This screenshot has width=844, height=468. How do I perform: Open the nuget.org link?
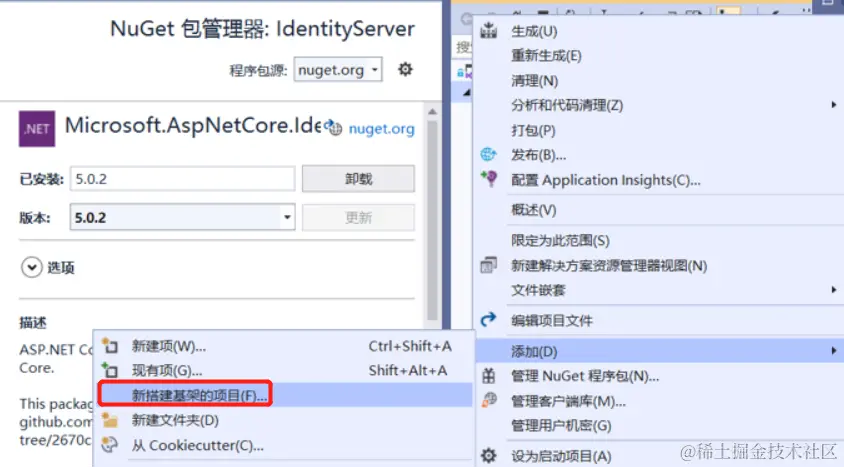pos(381,129)
